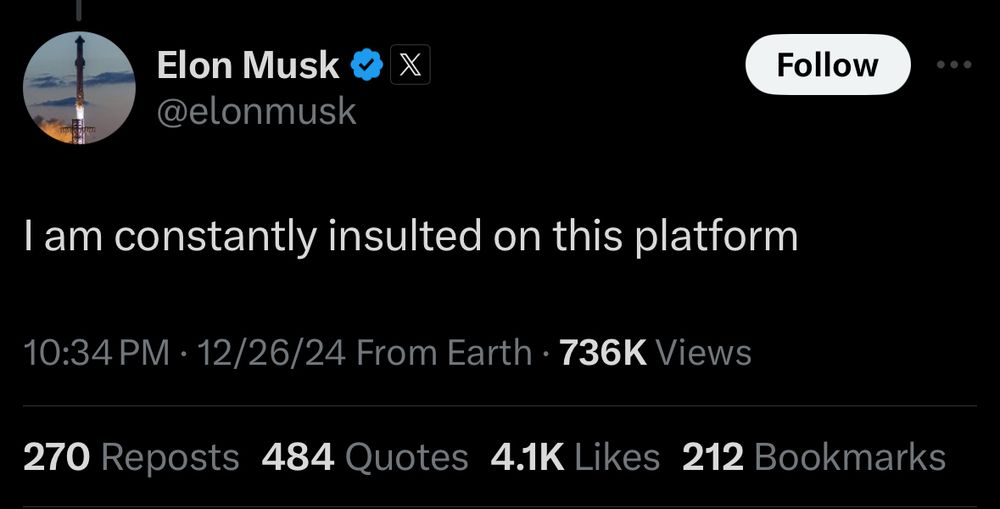Click the 10:34 PM timestamp
The width and height of the screenshot is (1000, 509).
point(96,353)
